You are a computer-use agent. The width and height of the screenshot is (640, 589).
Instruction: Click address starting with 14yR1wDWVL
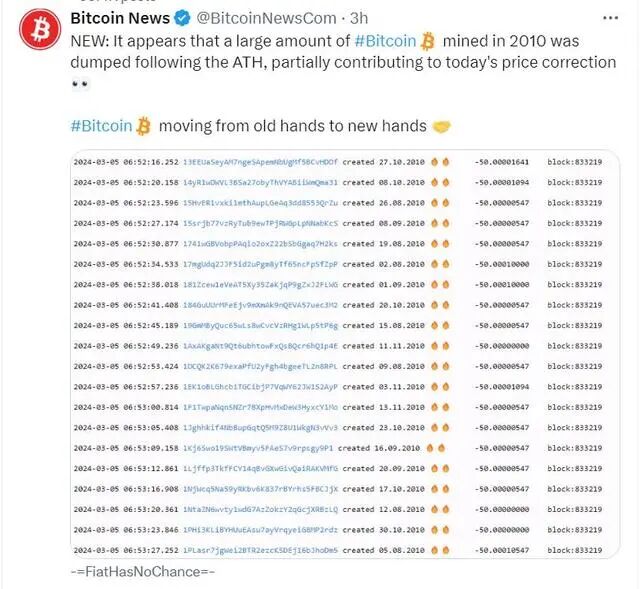tap(260, 183)
